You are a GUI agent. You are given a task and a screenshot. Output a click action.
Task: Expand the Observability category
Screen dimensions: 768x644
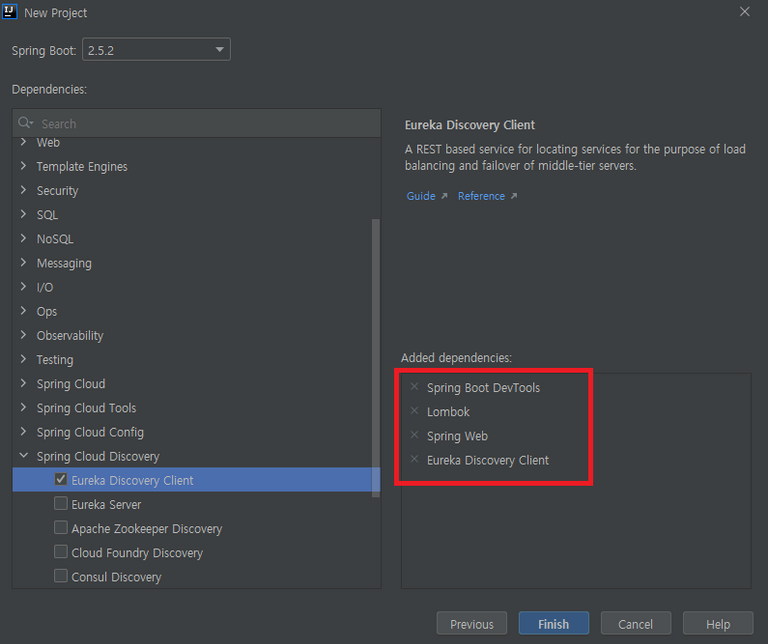(23, 335)
